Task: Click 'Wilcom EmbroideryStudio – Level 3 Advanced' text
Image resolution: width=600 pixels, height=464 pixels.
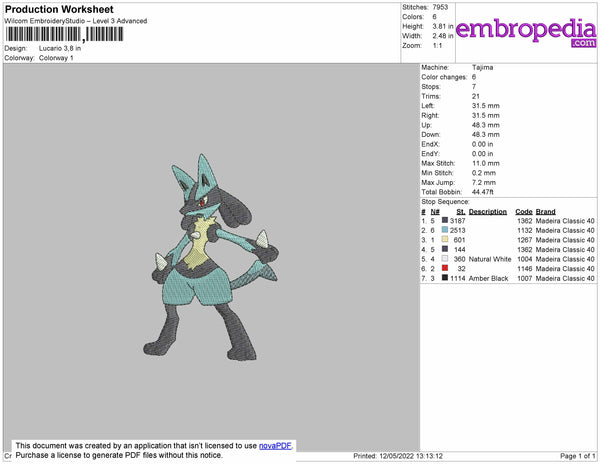Action: 76,21
